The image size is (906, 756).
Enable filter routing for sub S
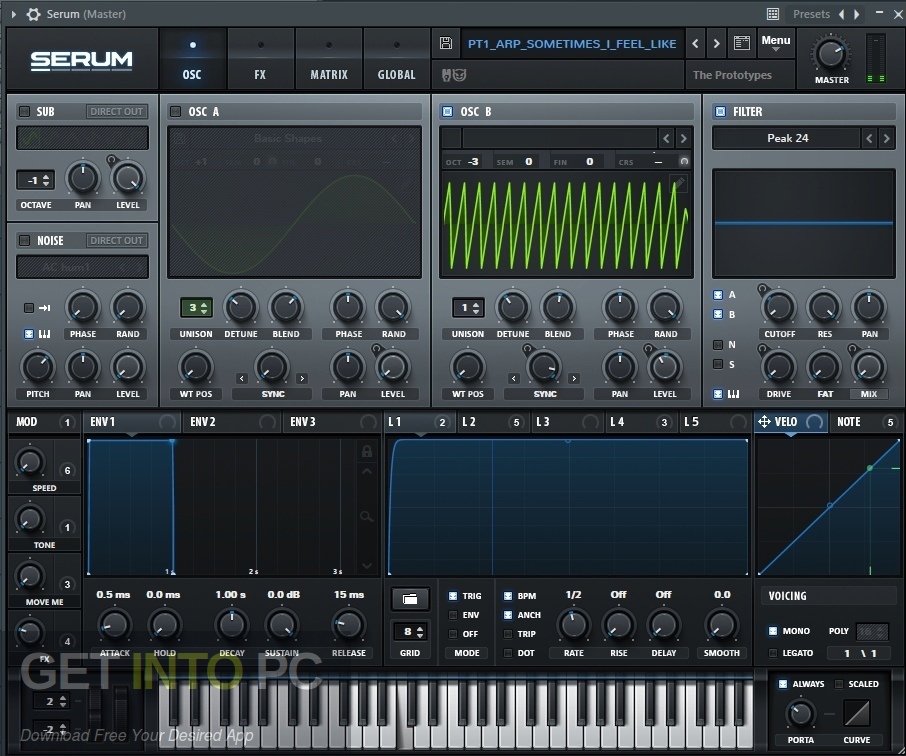(718, 364)
